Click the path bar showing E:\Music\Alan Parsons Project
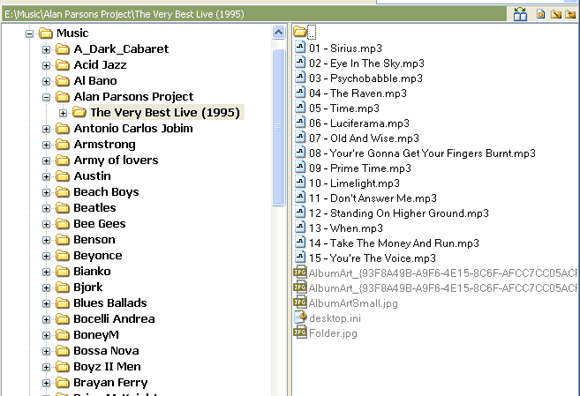 tap(254, 14)
